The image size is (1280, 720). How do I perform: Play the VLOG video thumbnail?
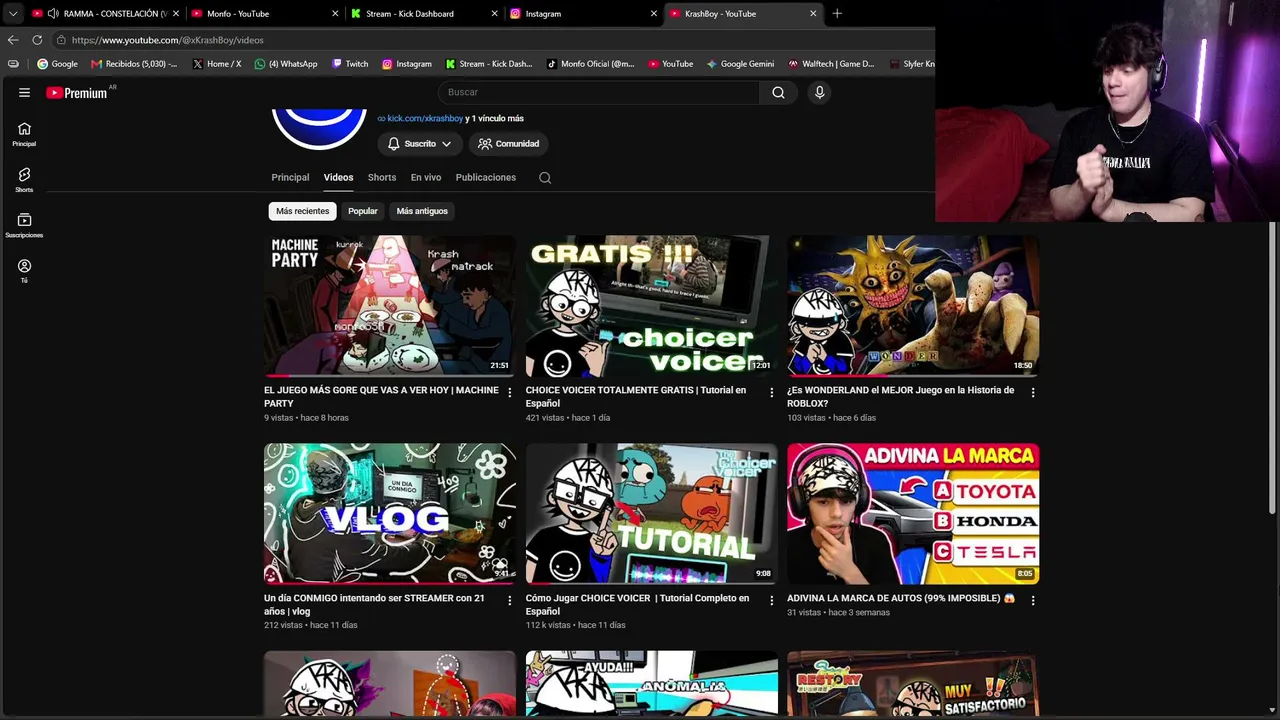click(390, 514)
